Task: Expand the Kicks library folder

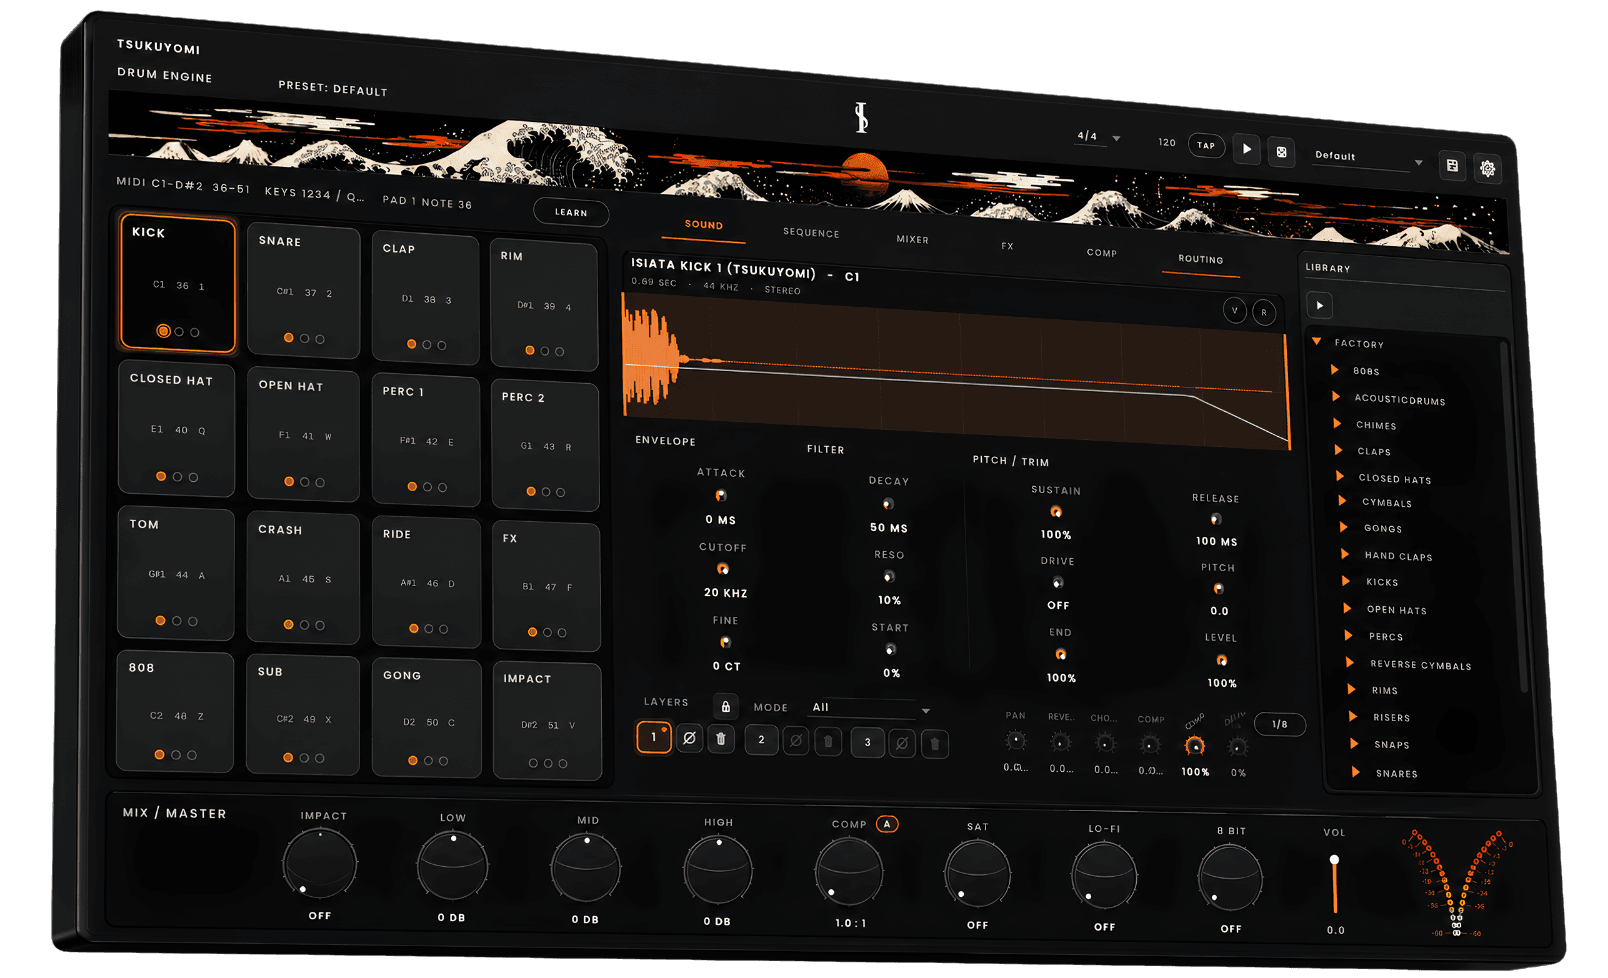Action: (x=1346, y=581)
